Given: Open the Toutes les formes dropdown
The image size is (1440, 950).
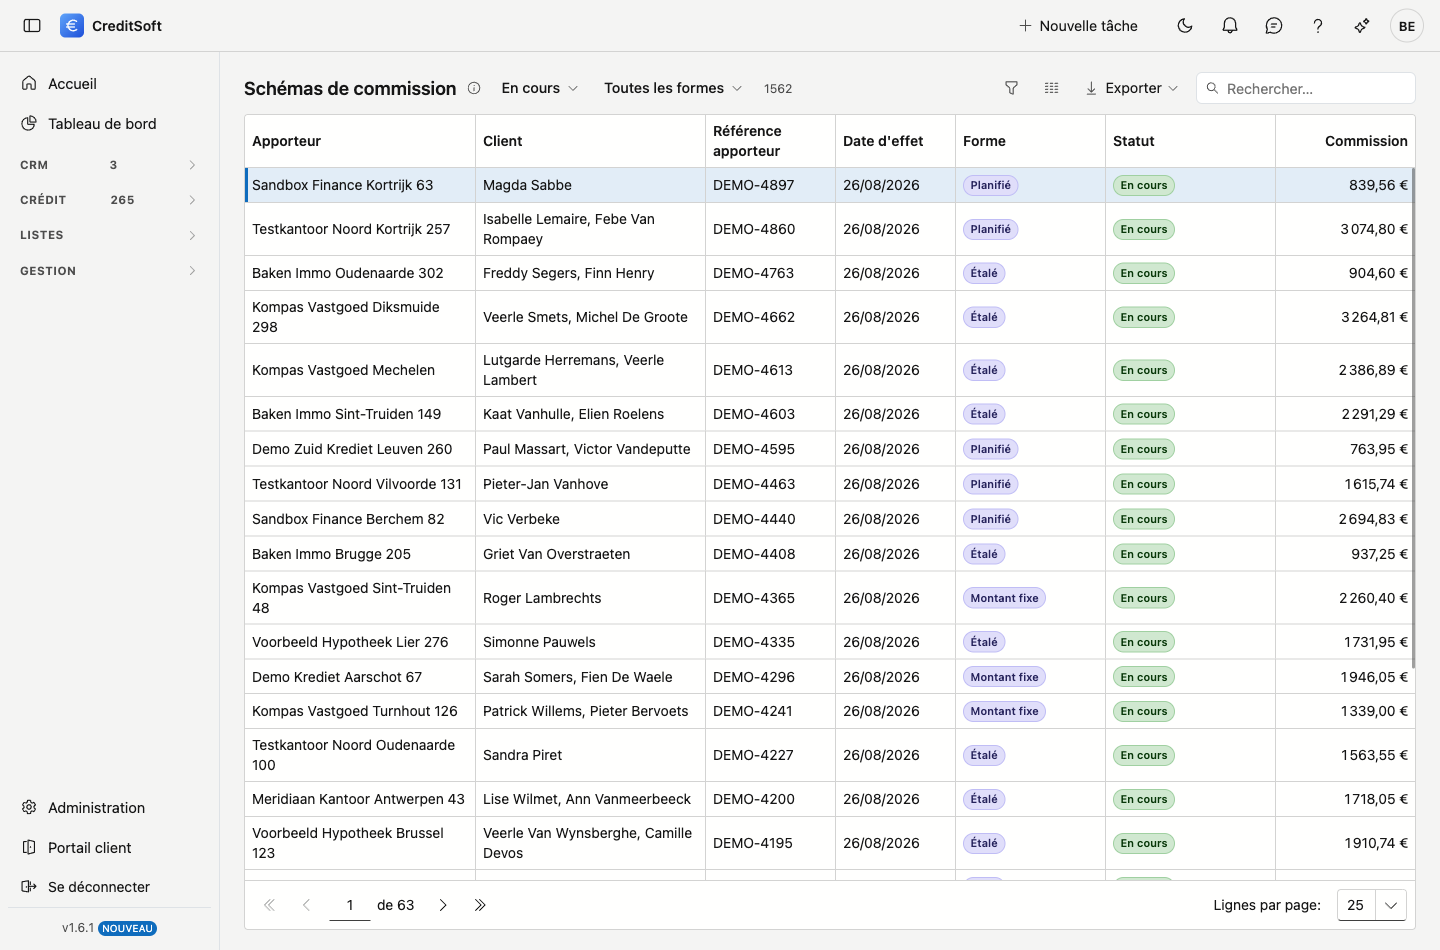Looking at the screenshot, I should tap(673, 88).
